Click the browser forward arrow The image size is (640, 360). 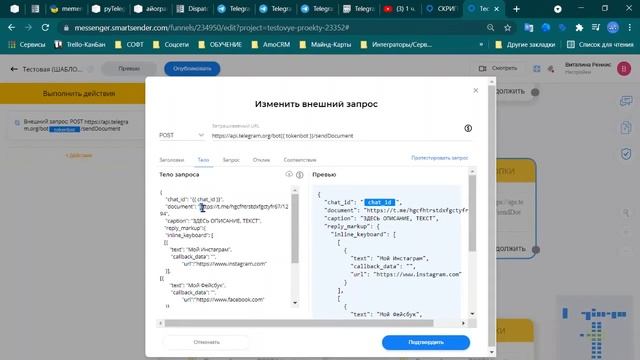[x=28, y=28]
